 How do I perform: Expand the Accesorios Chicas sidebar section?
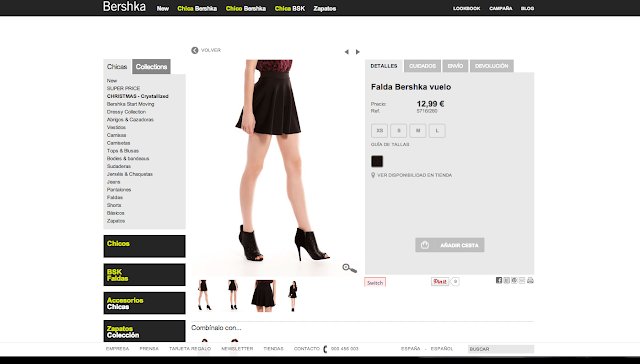click(144, 303)
